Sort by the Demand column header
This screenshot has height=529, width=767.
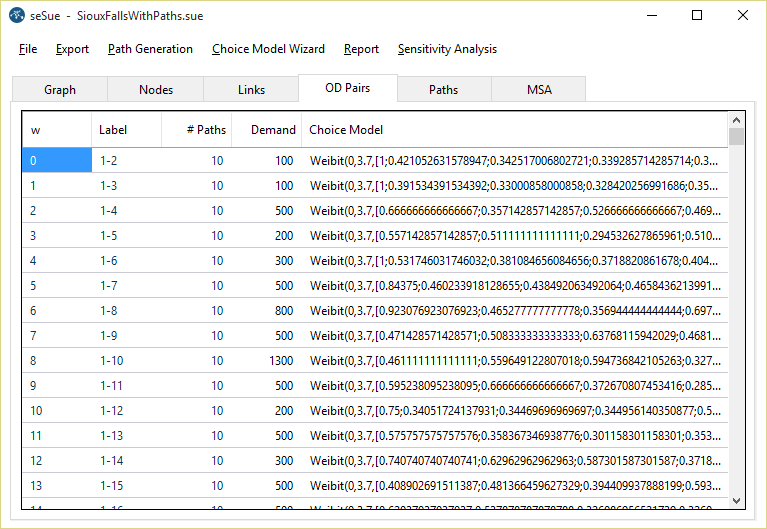[x=273, y=130]
